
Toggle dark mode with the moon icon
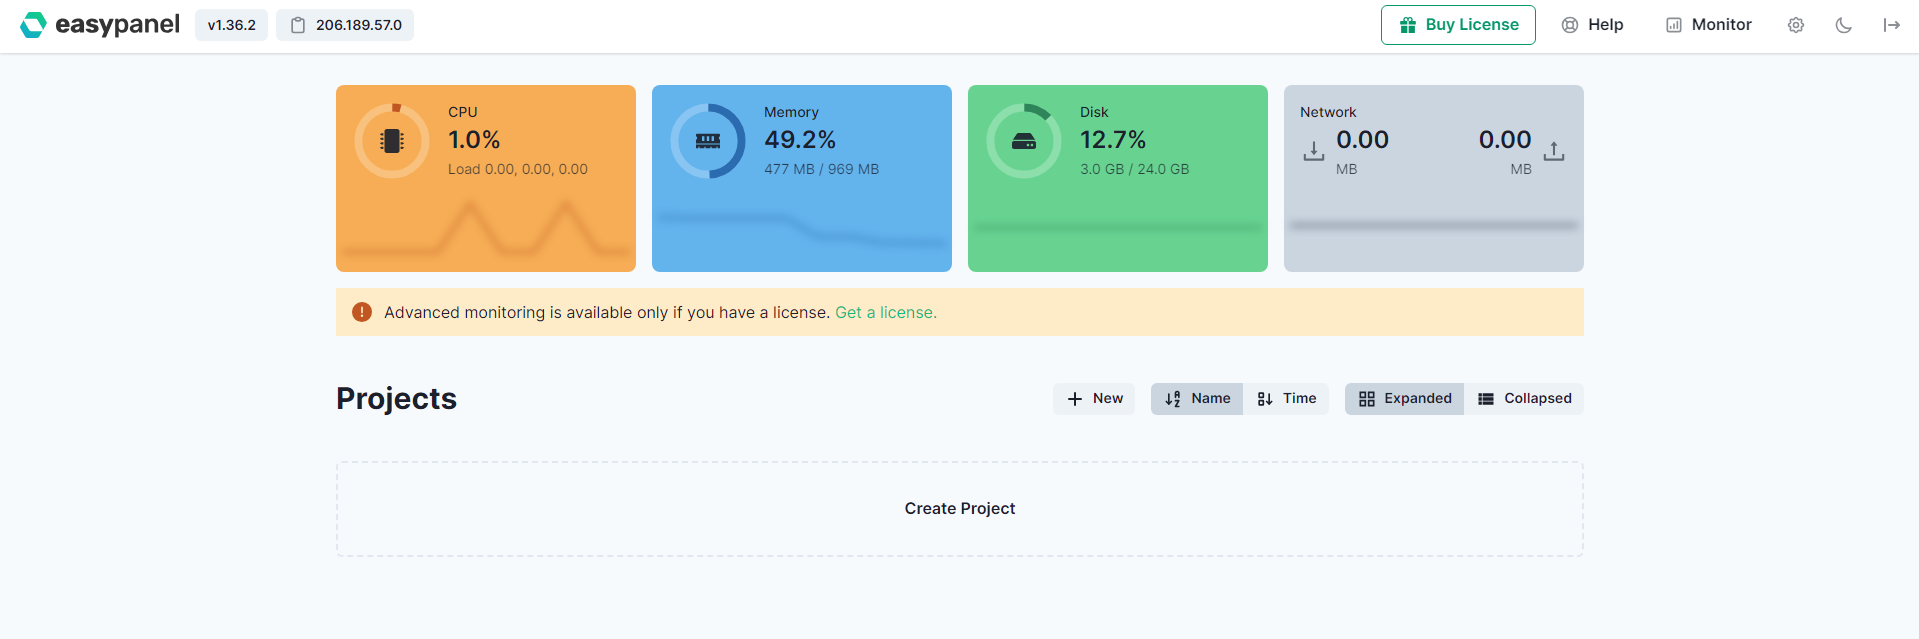[1844, 25]
